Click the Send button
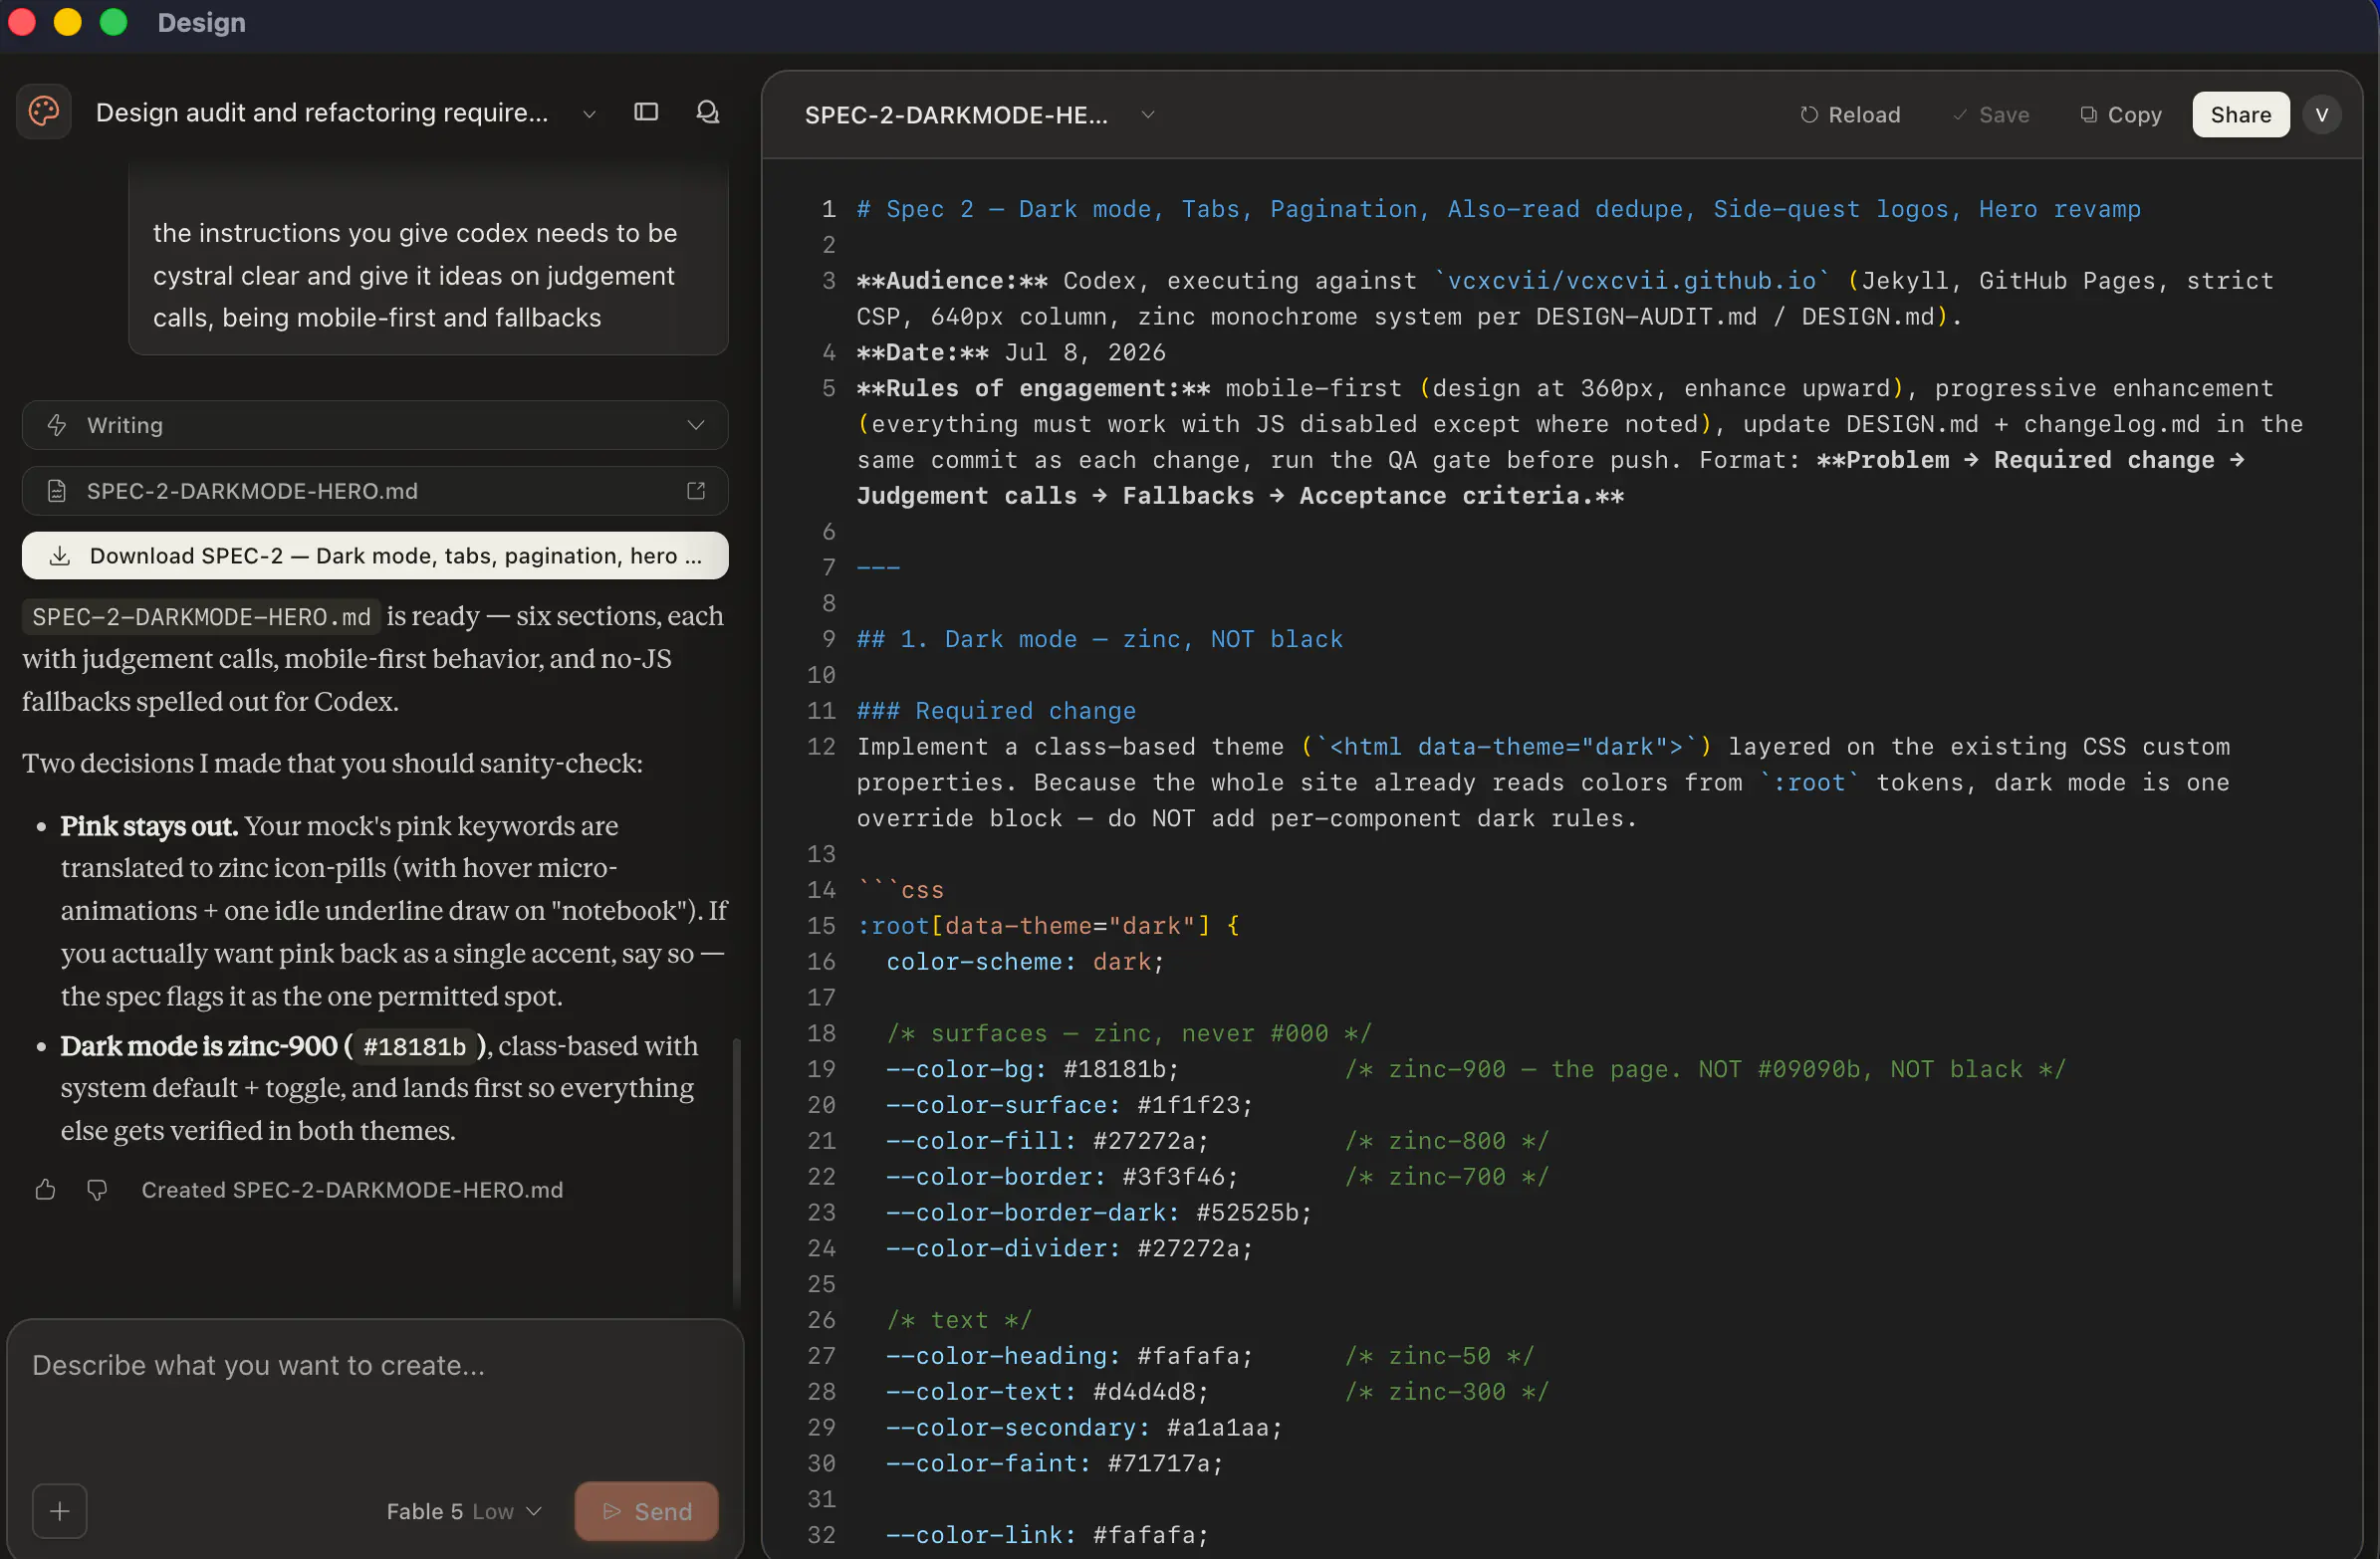 tap(646, 1511)
